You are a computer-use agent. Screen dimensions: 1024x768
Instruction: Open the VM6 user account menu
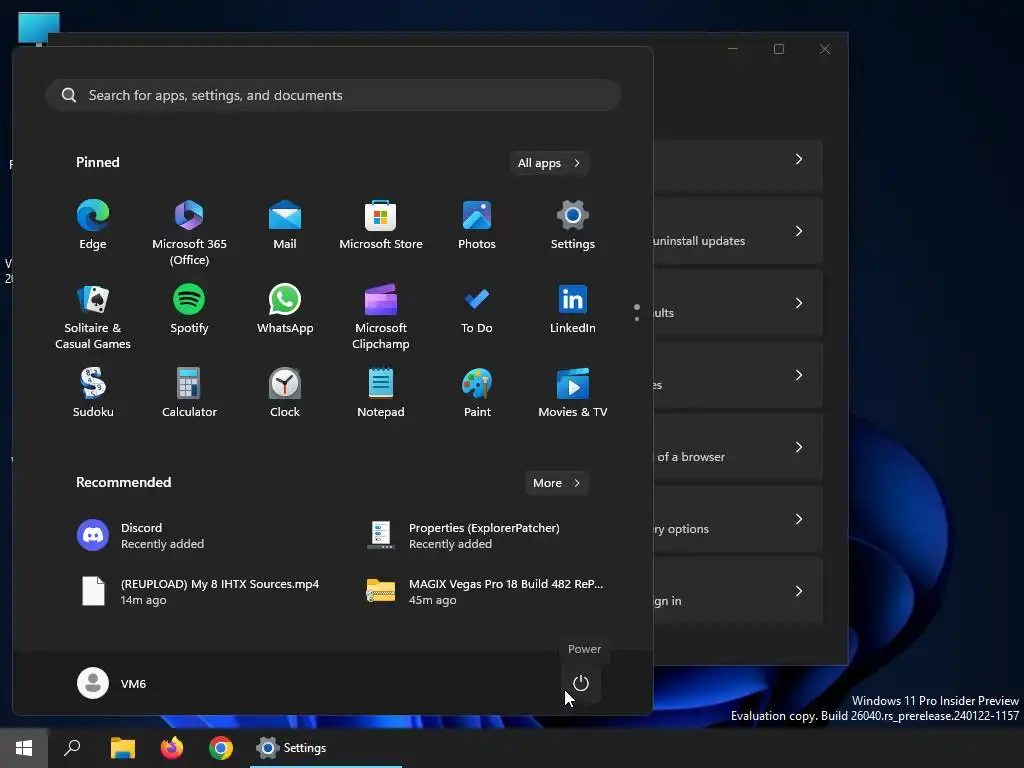(x=112, y=683)
